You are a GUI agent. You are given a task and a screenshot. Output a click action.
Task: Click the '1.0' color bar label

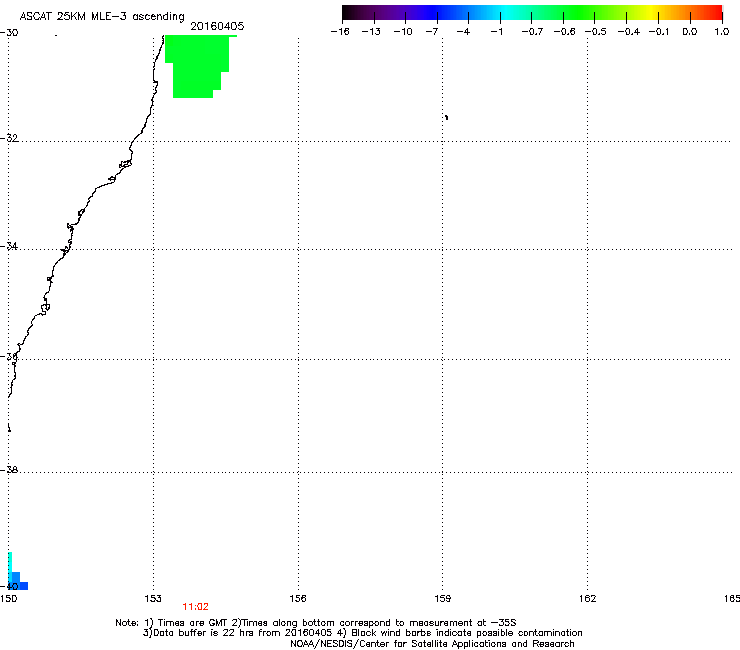722,32
